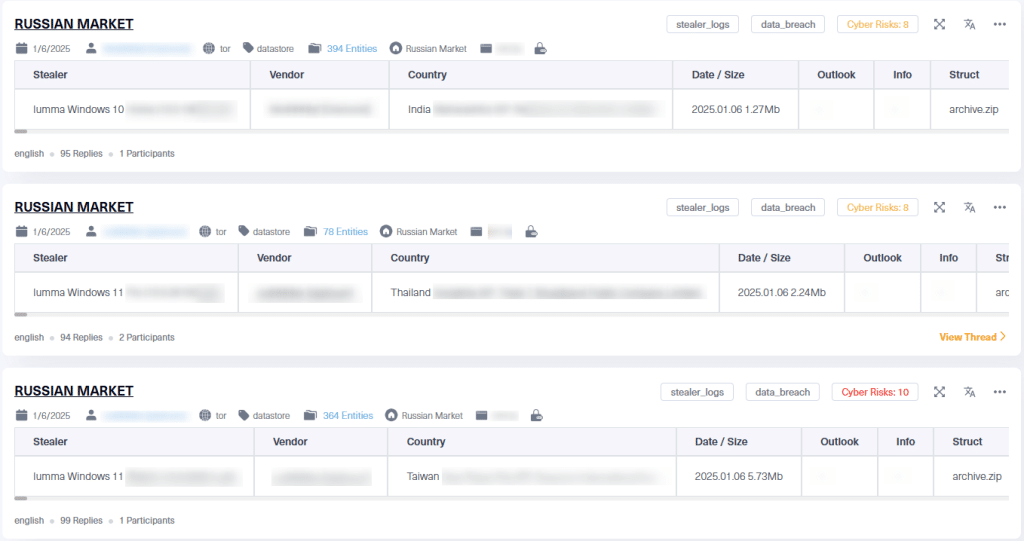Open more options menu on India post
The height and width of the screenshot is (541, 1024).
click(1000, 24)
